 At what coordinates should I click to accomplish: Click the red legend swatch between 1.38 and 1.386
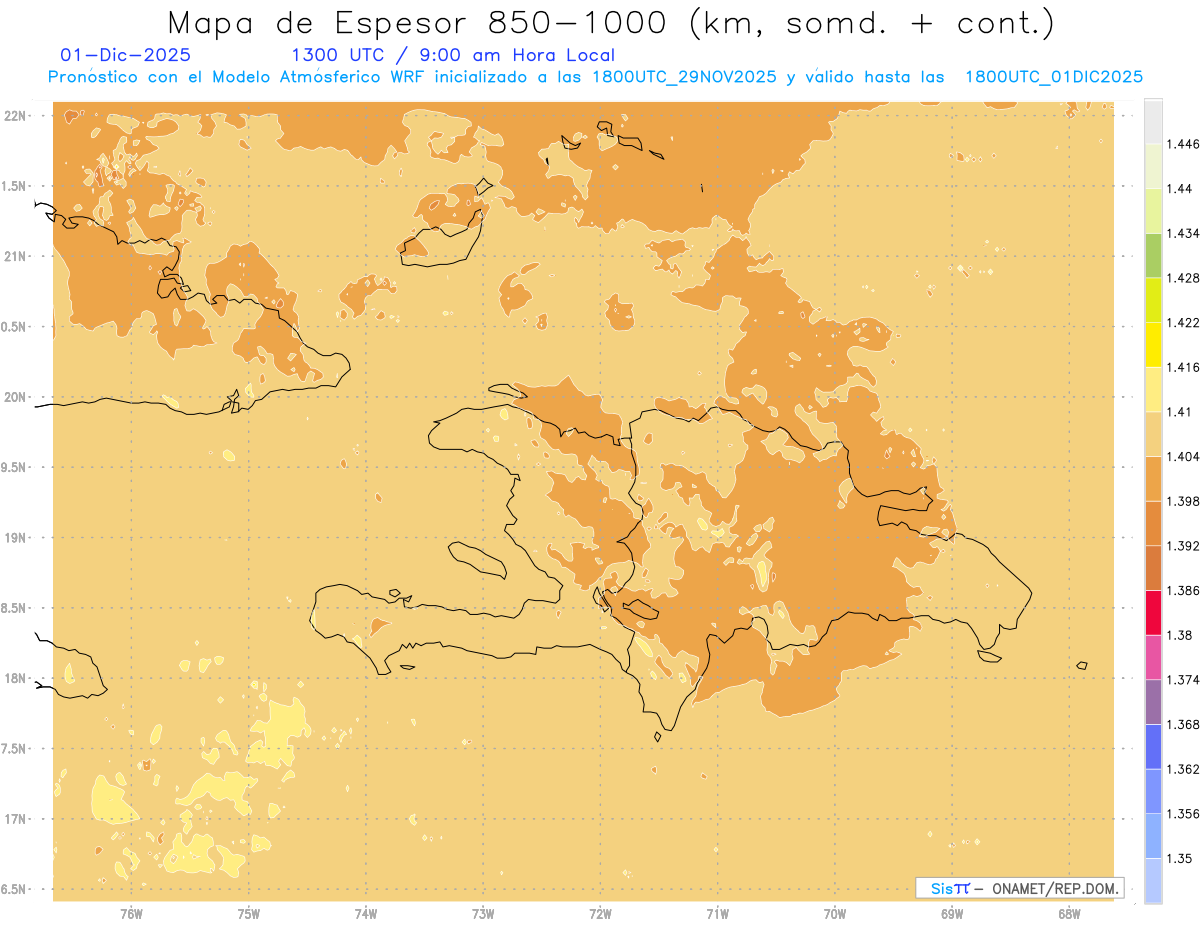1153,612
